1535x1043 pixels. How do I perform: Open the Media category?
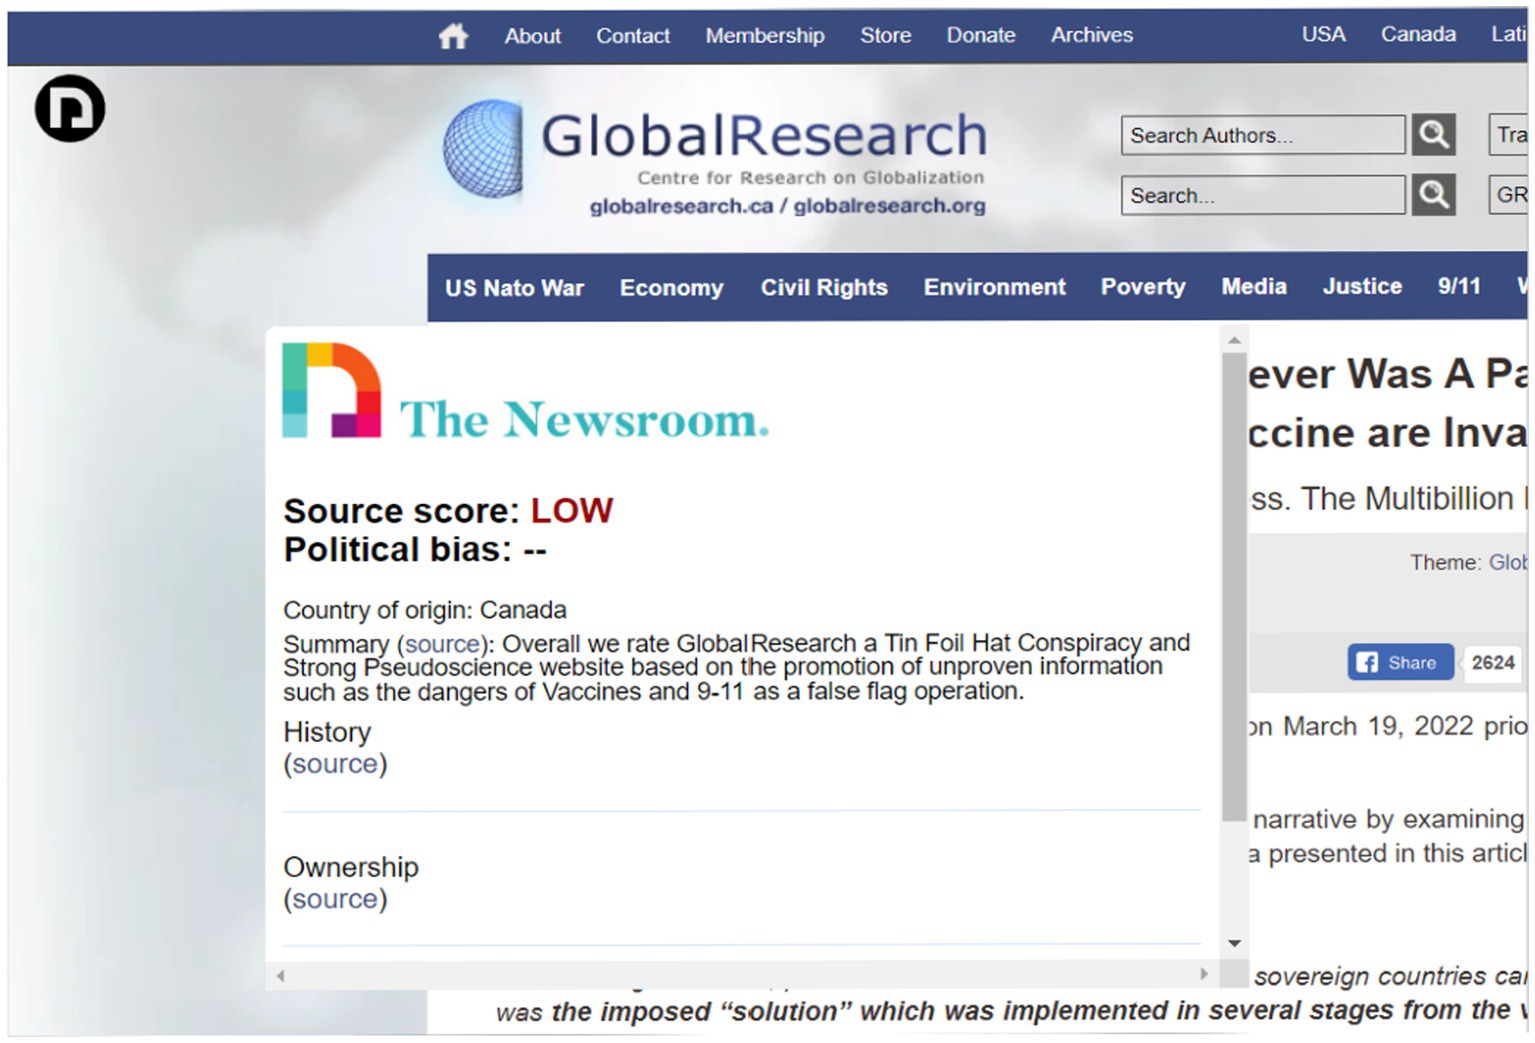pos(1254,287)
